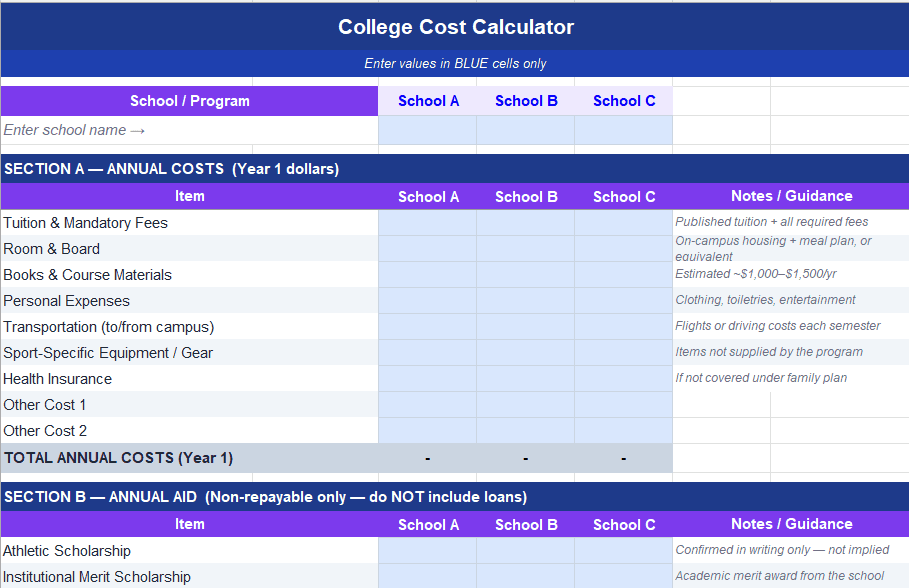Screen dimensions: 909x588
Task: Select the Notes / Guidance header cell
Action: point(790,196)
